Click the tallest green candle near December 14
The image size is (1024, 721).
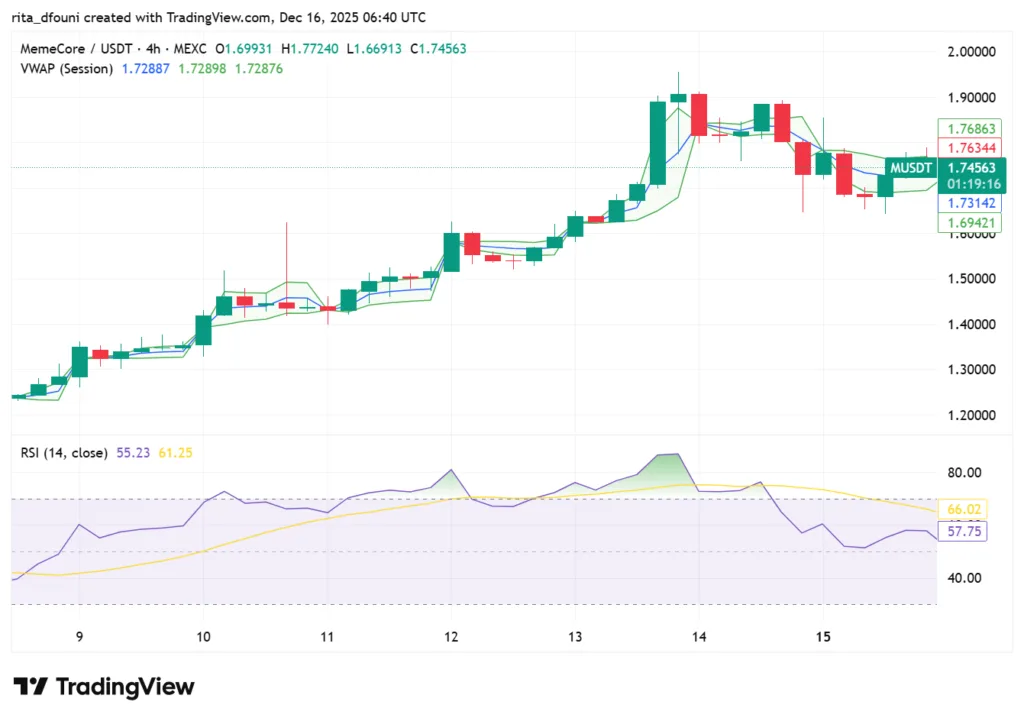(x=658, y=140)
